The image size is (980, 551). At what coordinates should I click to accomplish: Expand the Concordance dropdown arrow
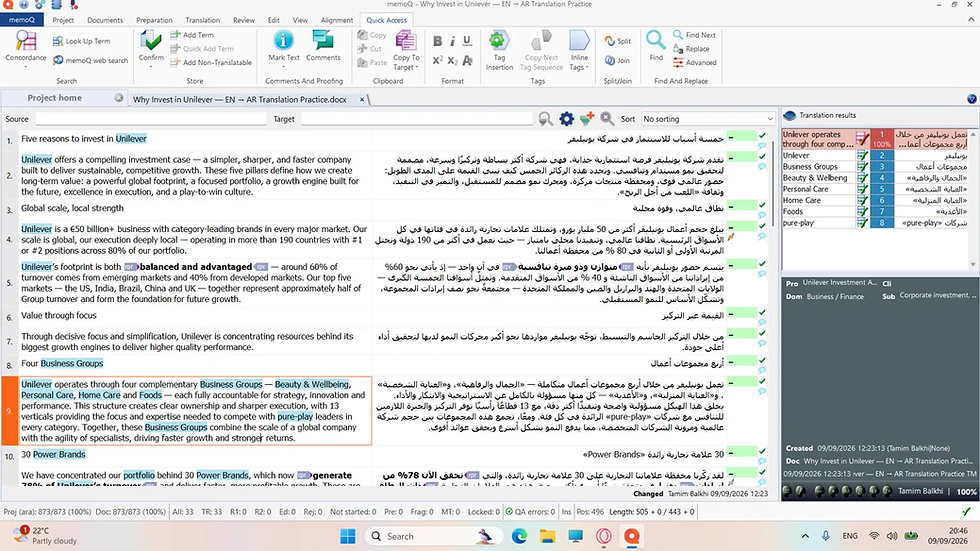[x=26, y=66]
